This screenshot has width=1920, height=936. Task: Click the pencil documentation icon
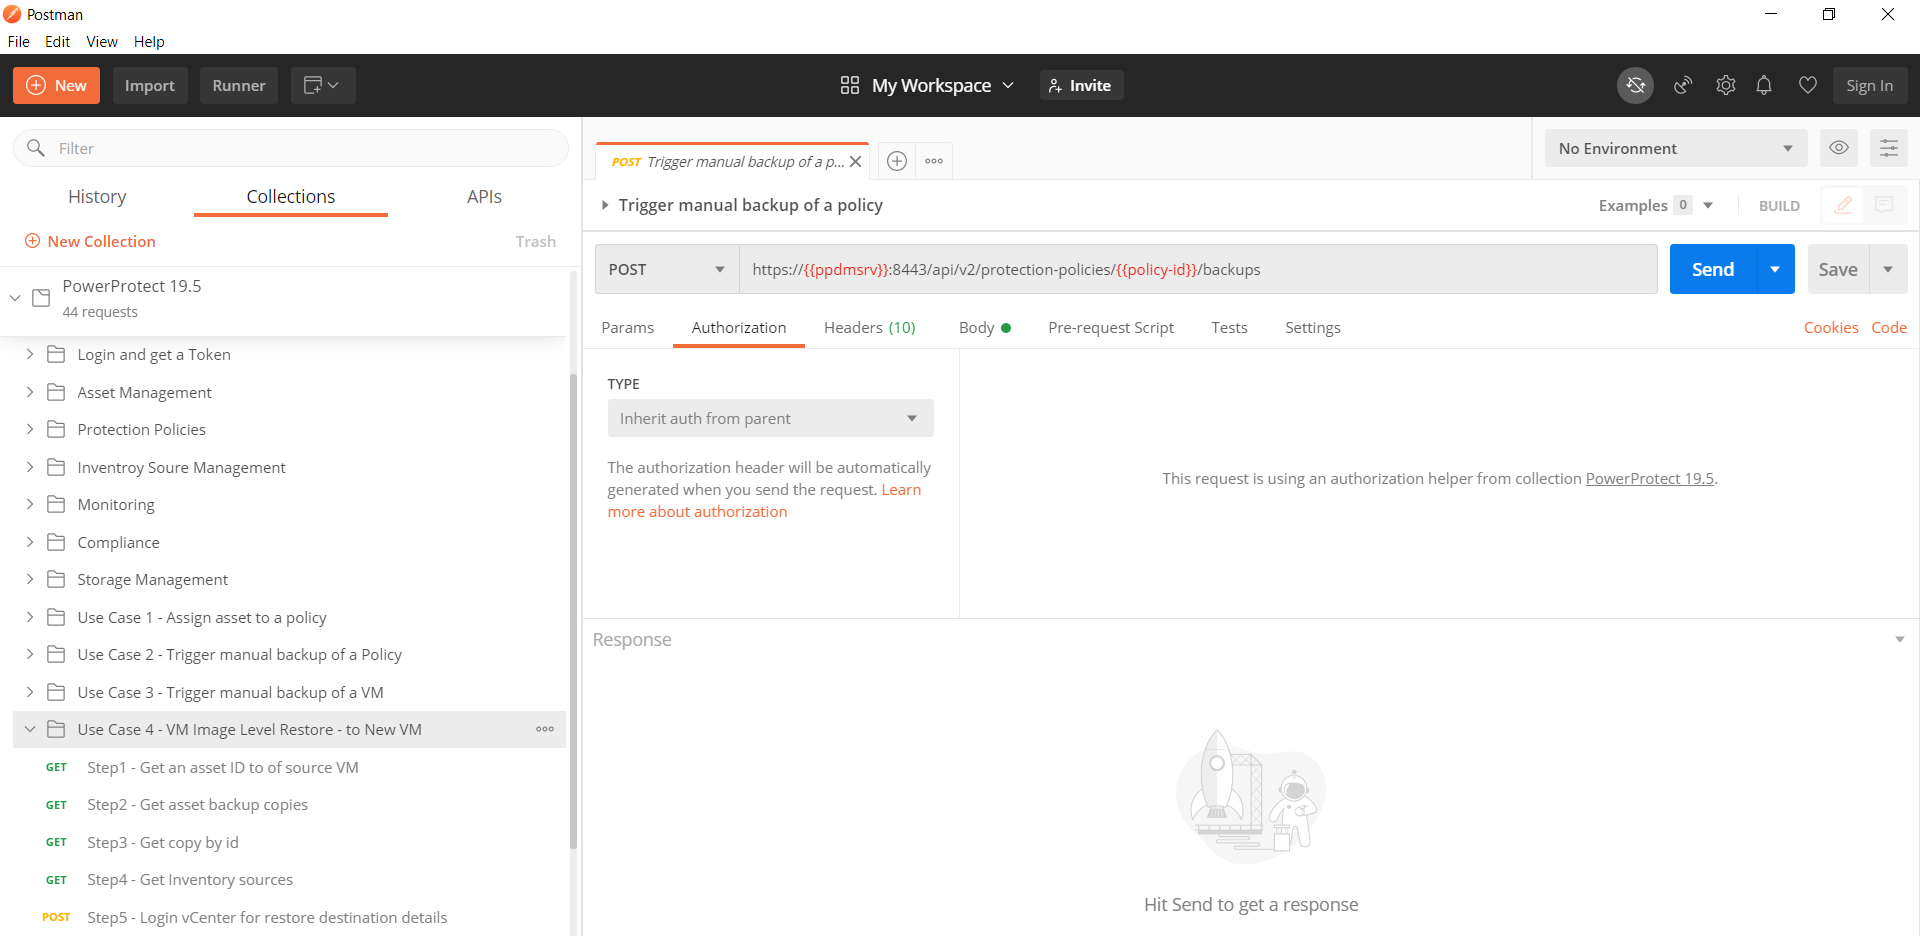(x=1843, y=205)
